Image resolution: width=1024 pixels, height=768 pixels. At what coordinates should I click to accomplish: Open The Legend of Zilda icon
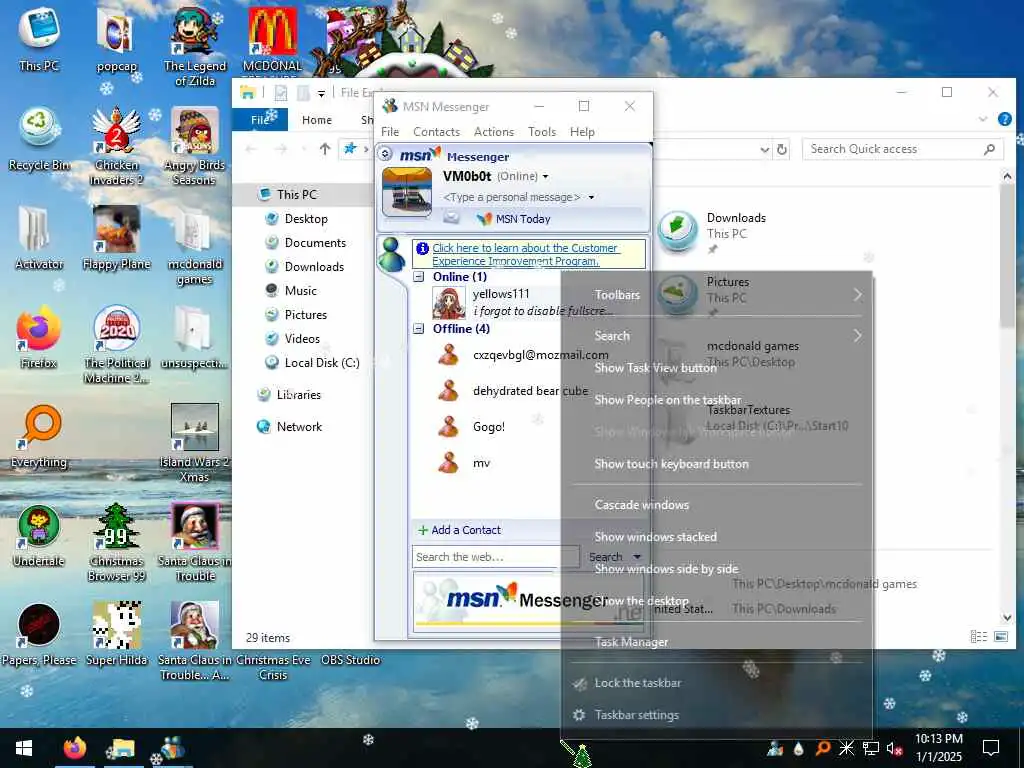(x=195, y=47)
